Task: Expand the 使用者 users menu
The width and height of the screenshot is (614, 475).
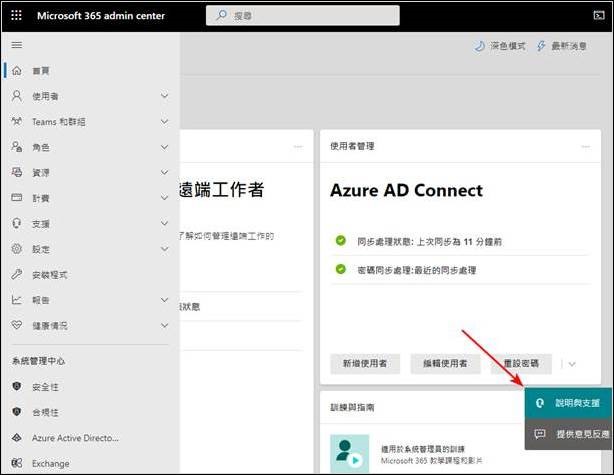Action: pyautogui.click(x=164, y=96)
